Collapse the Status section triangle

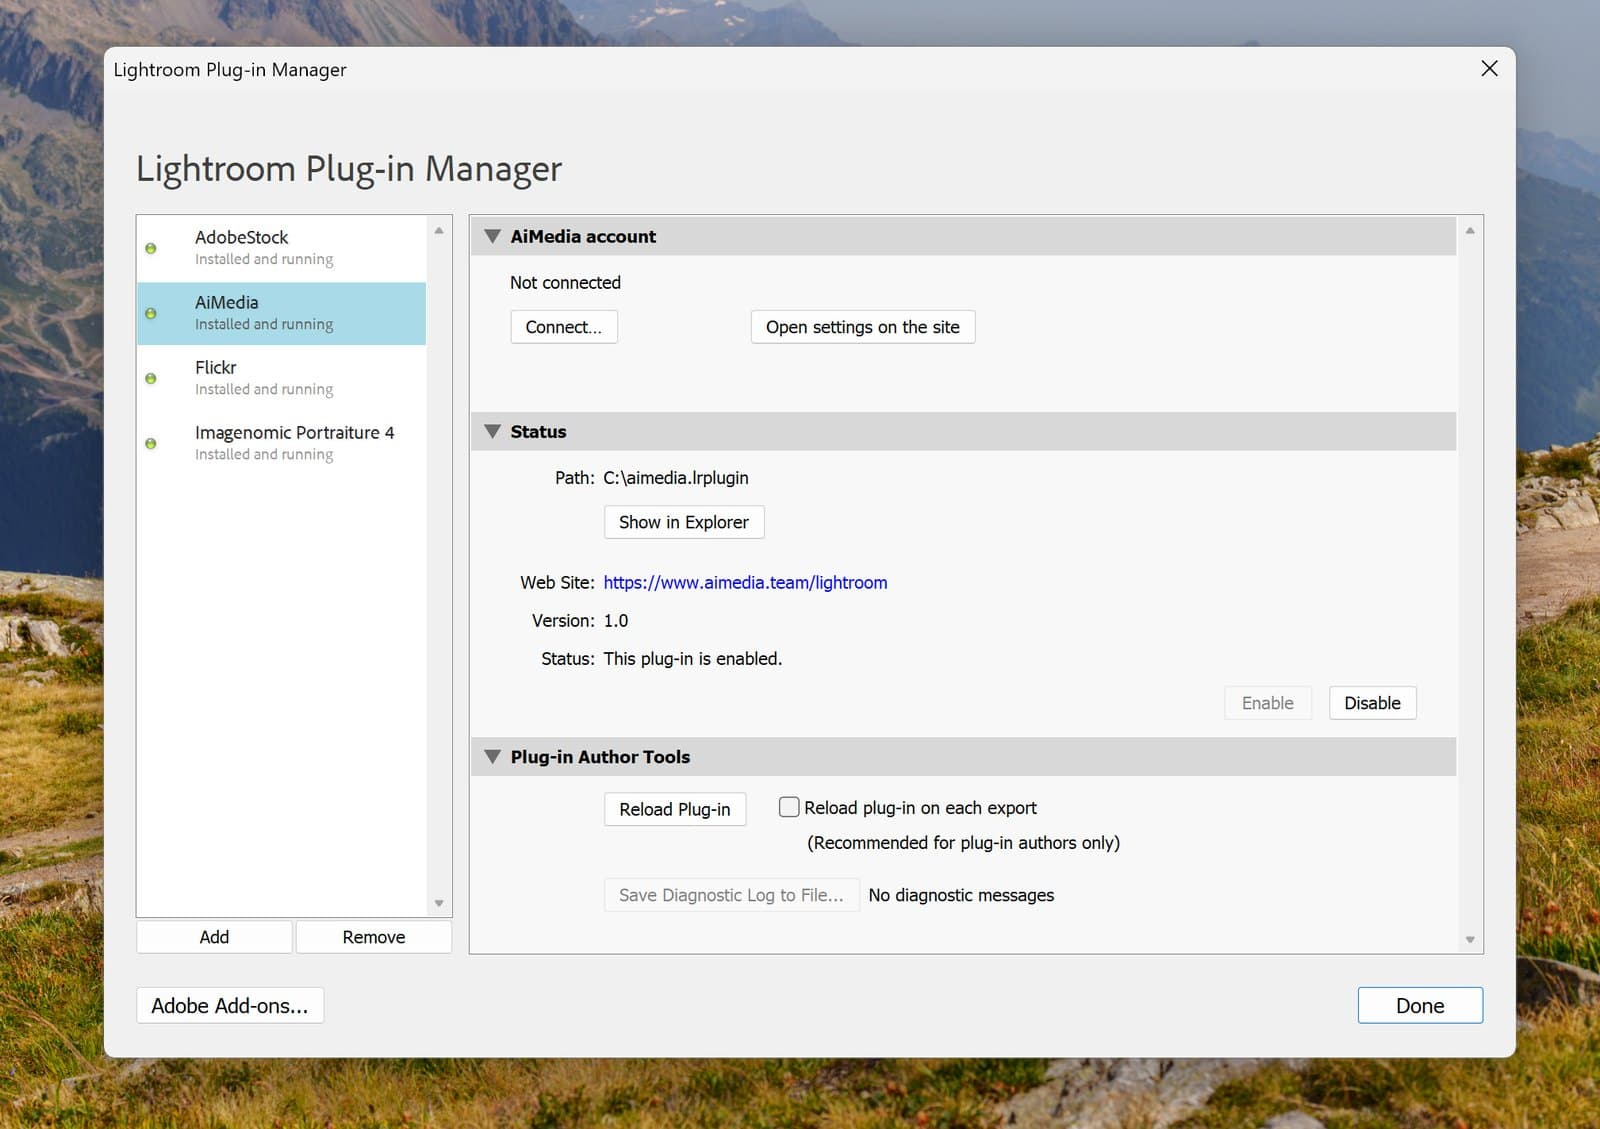[x=492, y=432]
